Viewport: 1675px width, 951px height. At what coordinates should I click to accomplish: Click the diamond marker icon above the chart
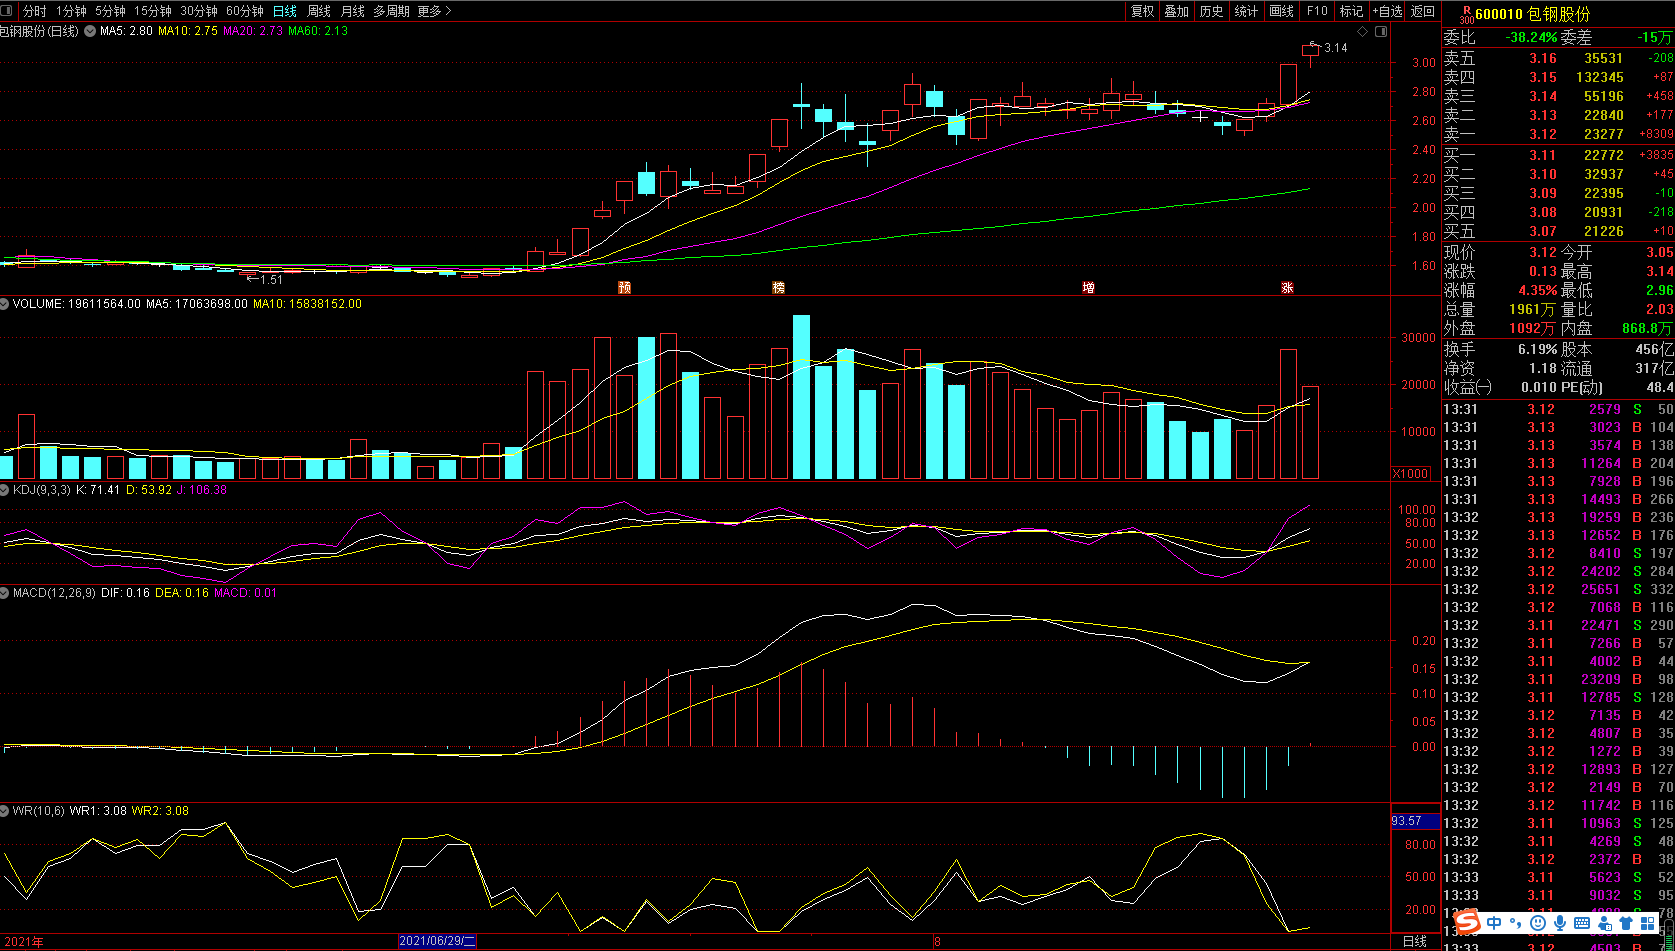click(x=1362, y=32)
